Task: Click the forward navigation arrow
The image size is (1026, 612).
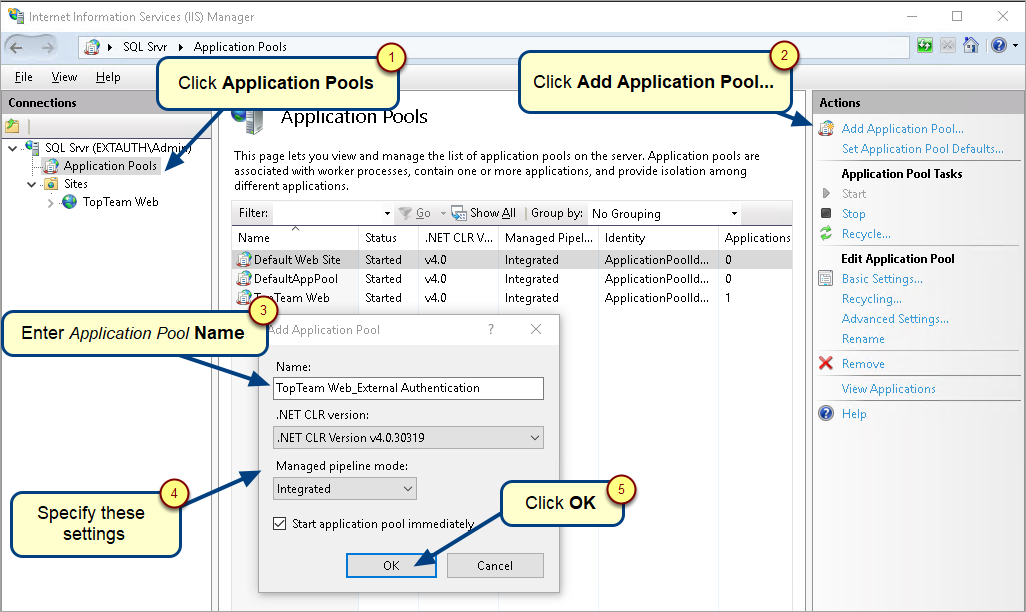Action: coord(48,47)
